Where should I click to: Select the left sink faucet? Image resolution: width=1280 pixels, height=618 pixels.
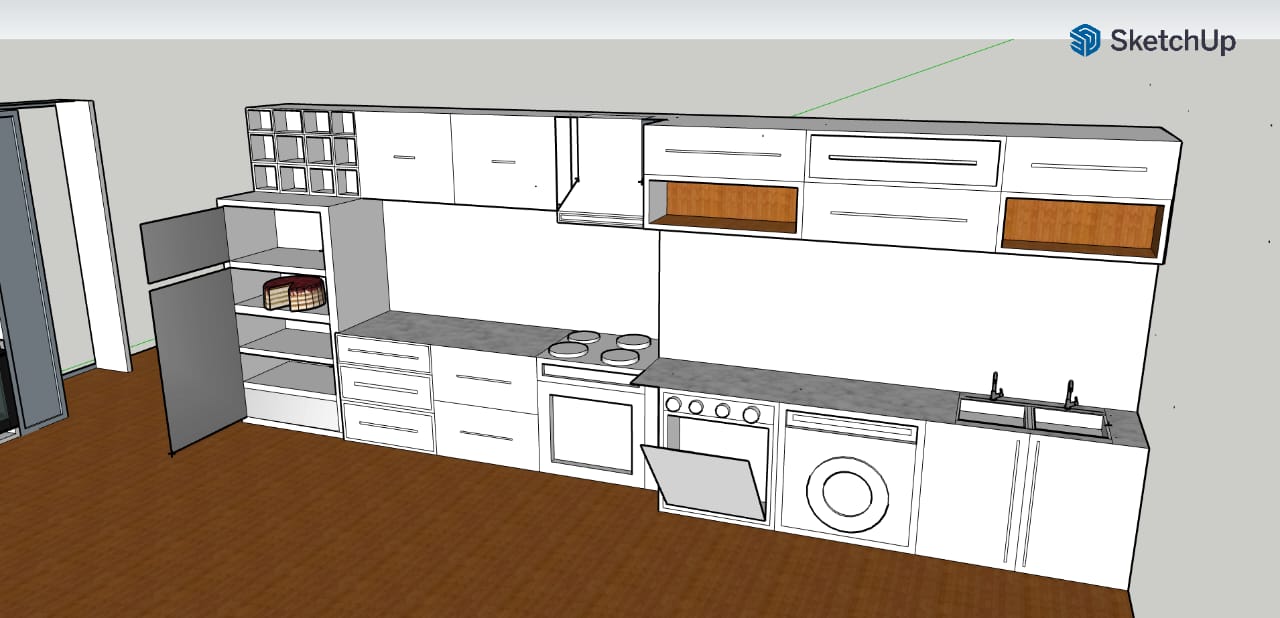coord(995,386)
